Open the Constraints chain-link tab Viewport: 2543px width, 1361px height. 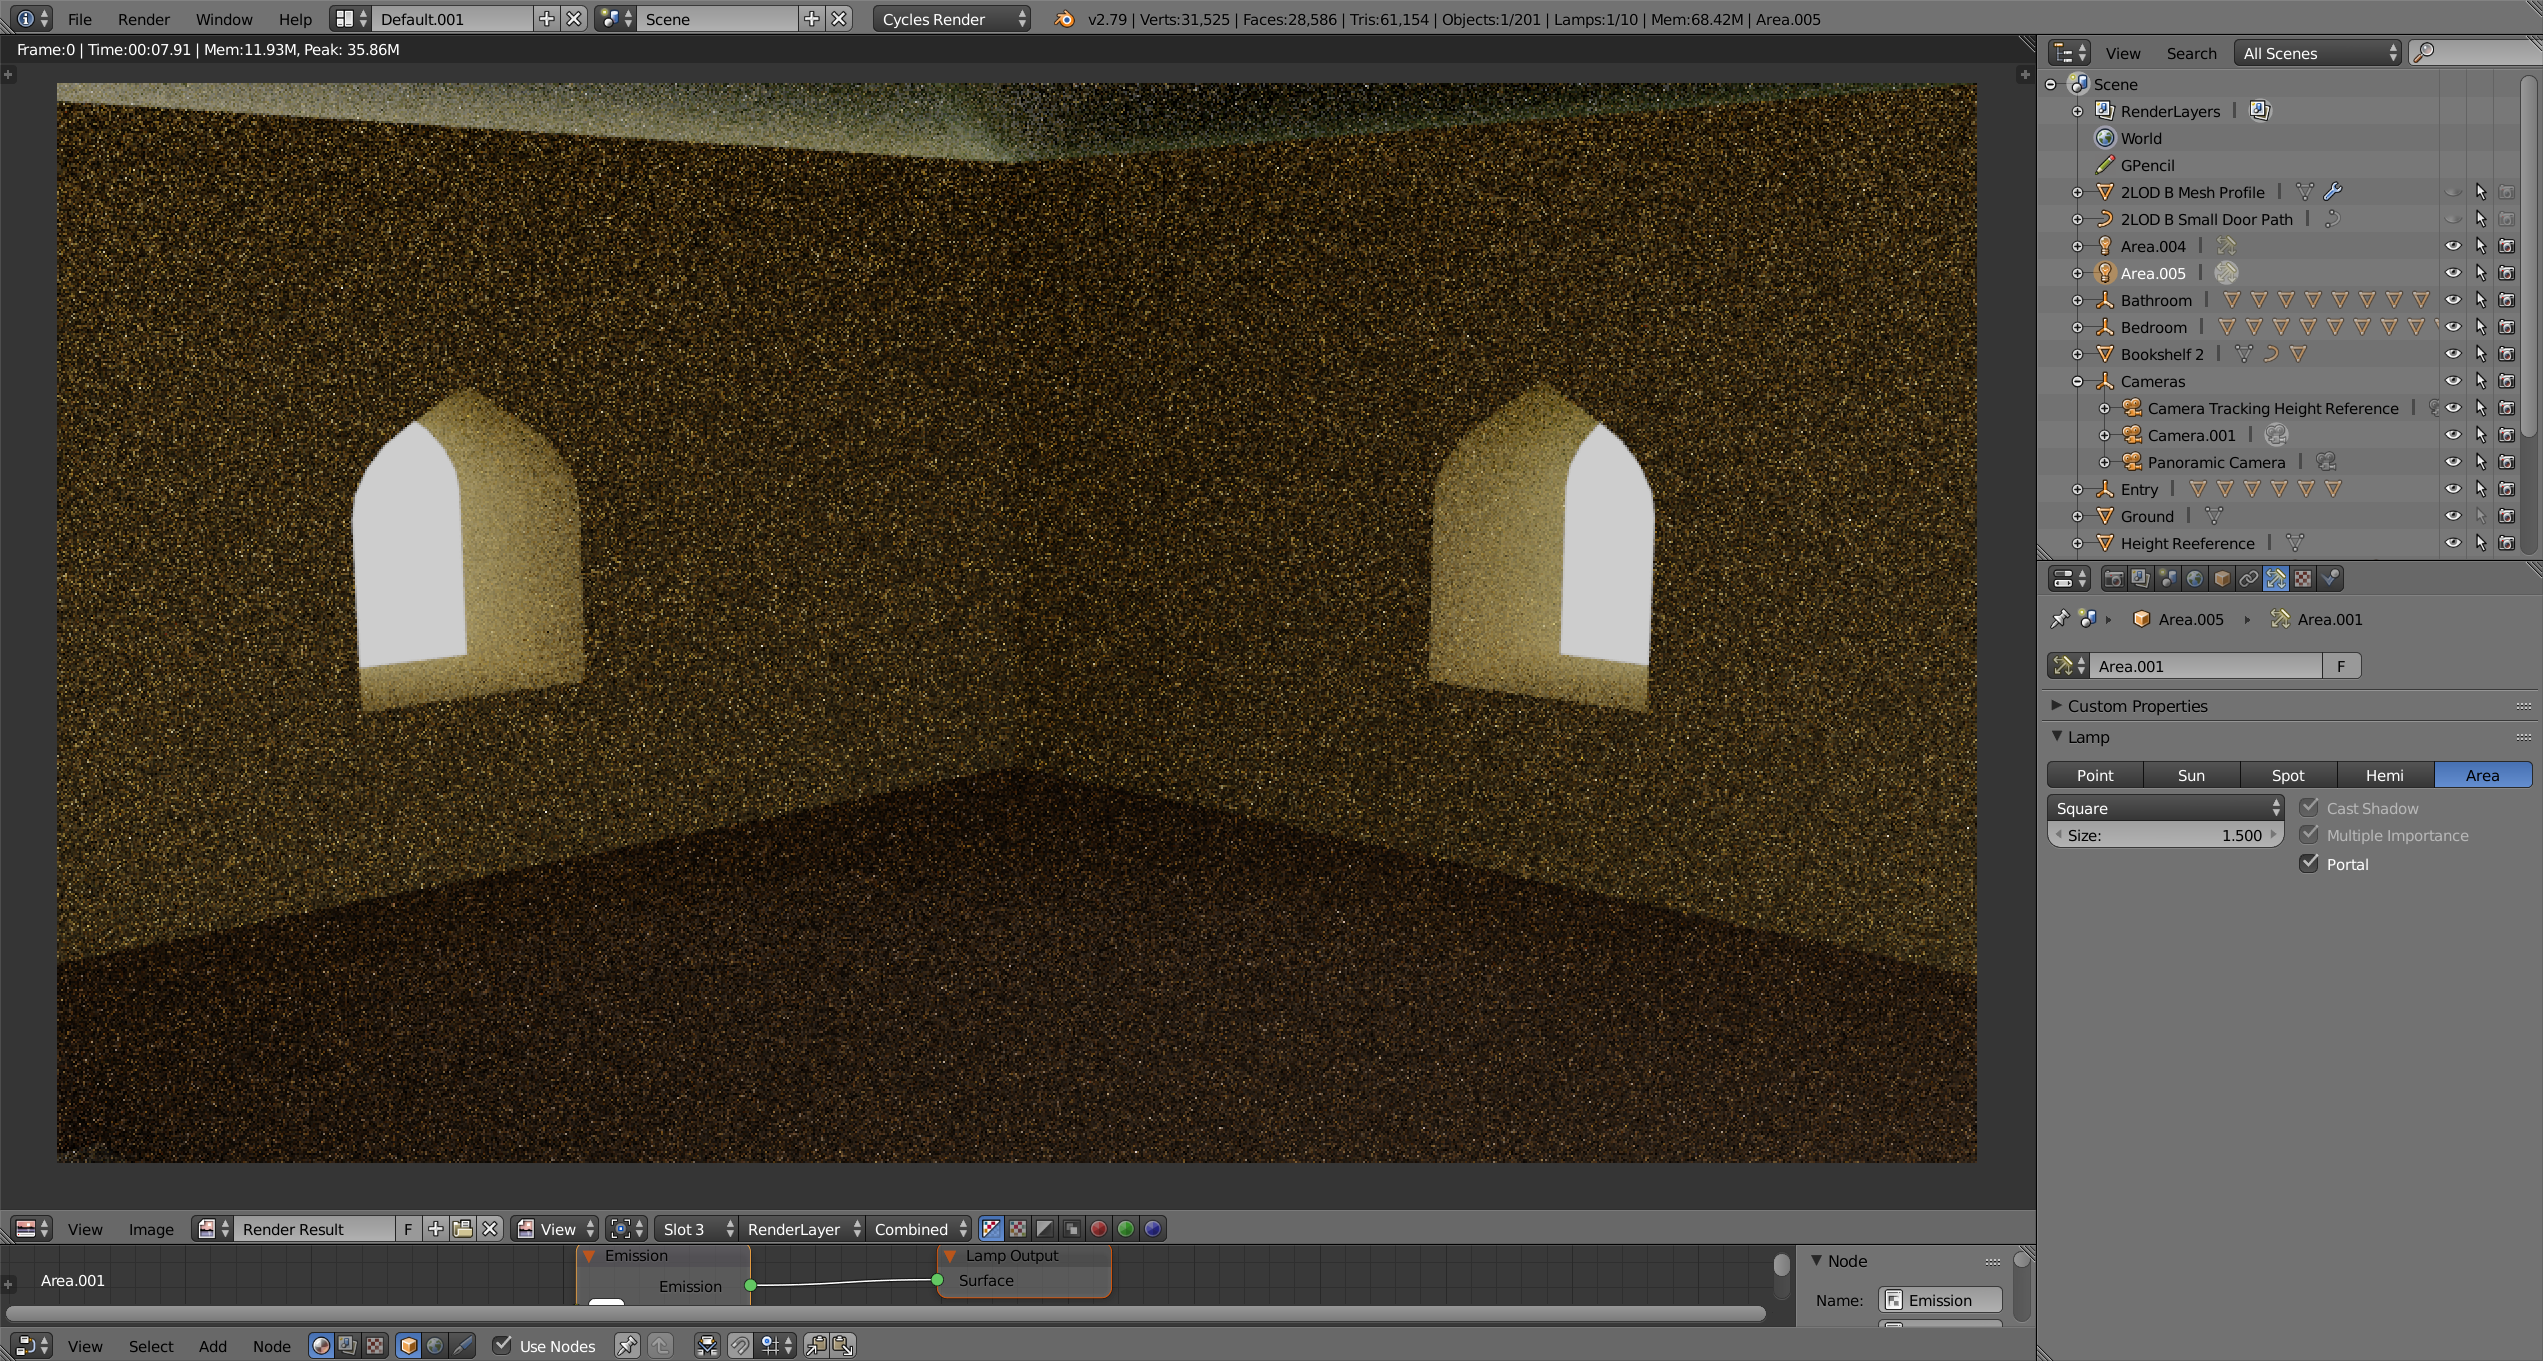[2248, 579]
